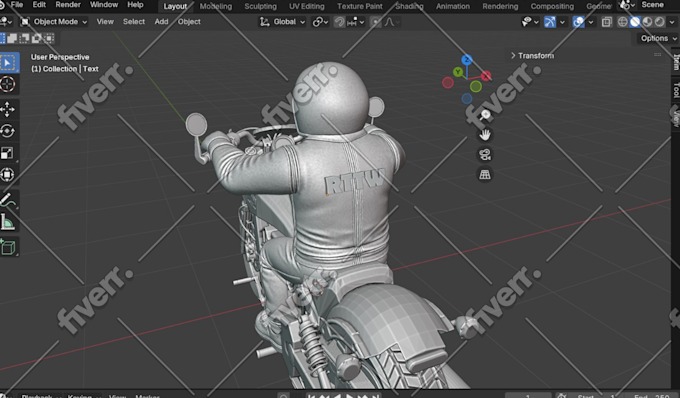The image size is (680, 398).
Task: Switch to the Texture Paint workspace tab
Action: click(x=360, y=7)
